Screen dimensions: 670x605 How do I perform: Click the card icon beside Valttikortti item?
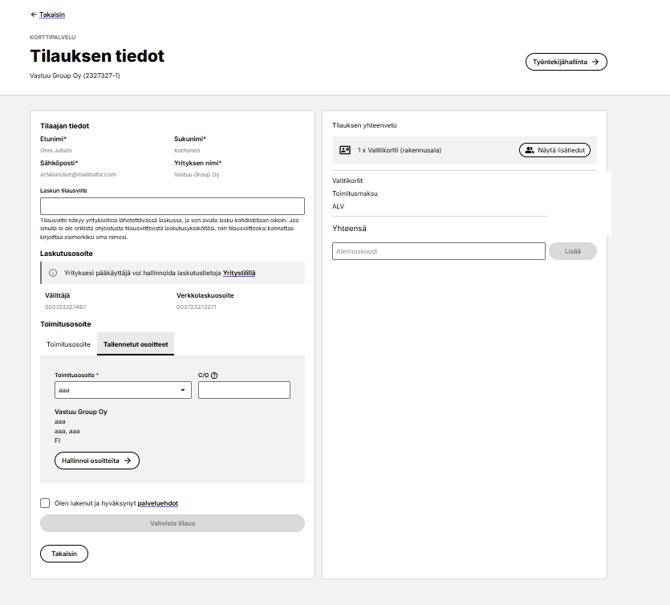pos(345,150)
